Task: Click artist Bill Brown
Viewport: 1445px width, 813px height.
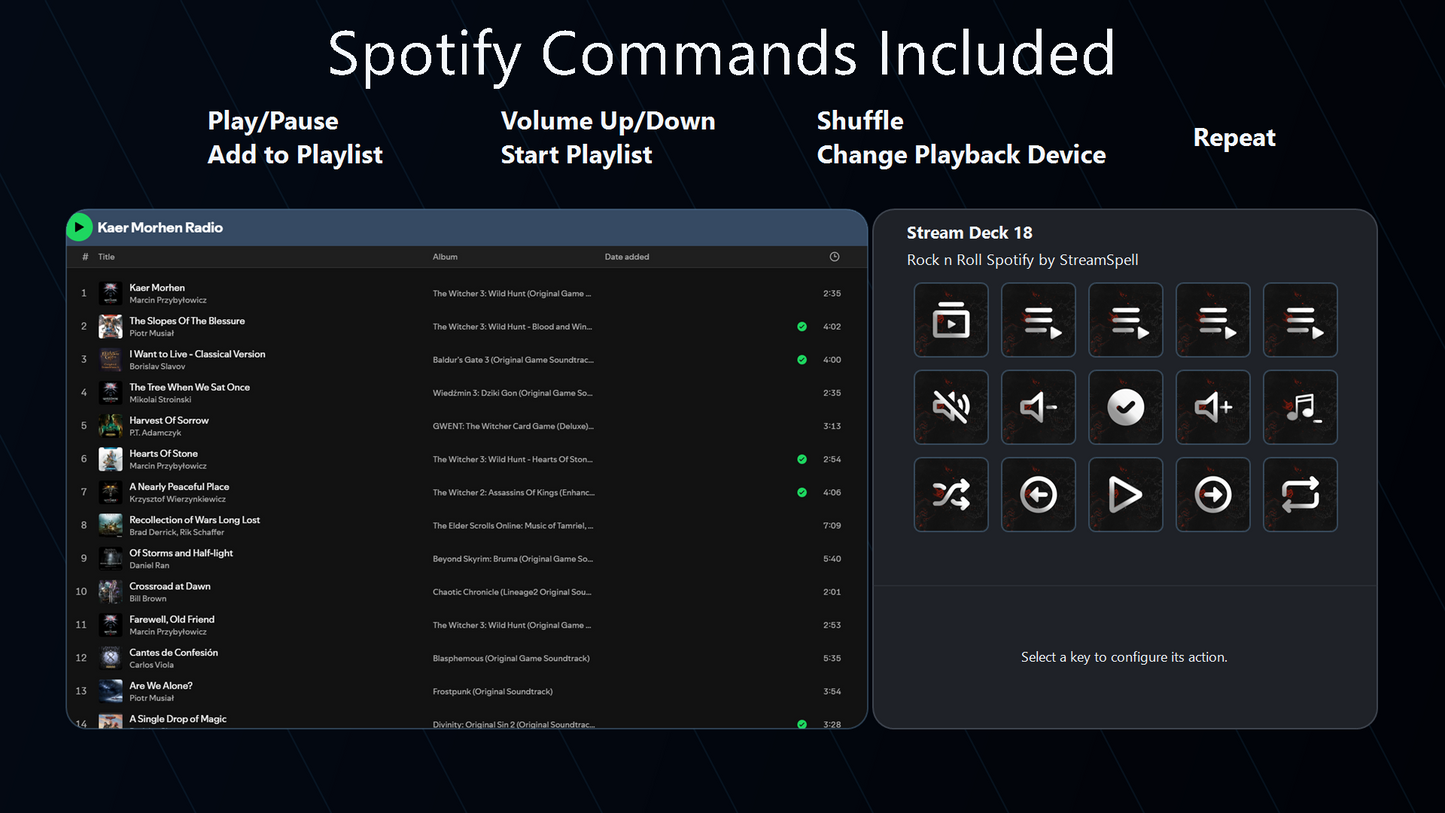Action: click(148, 598)
